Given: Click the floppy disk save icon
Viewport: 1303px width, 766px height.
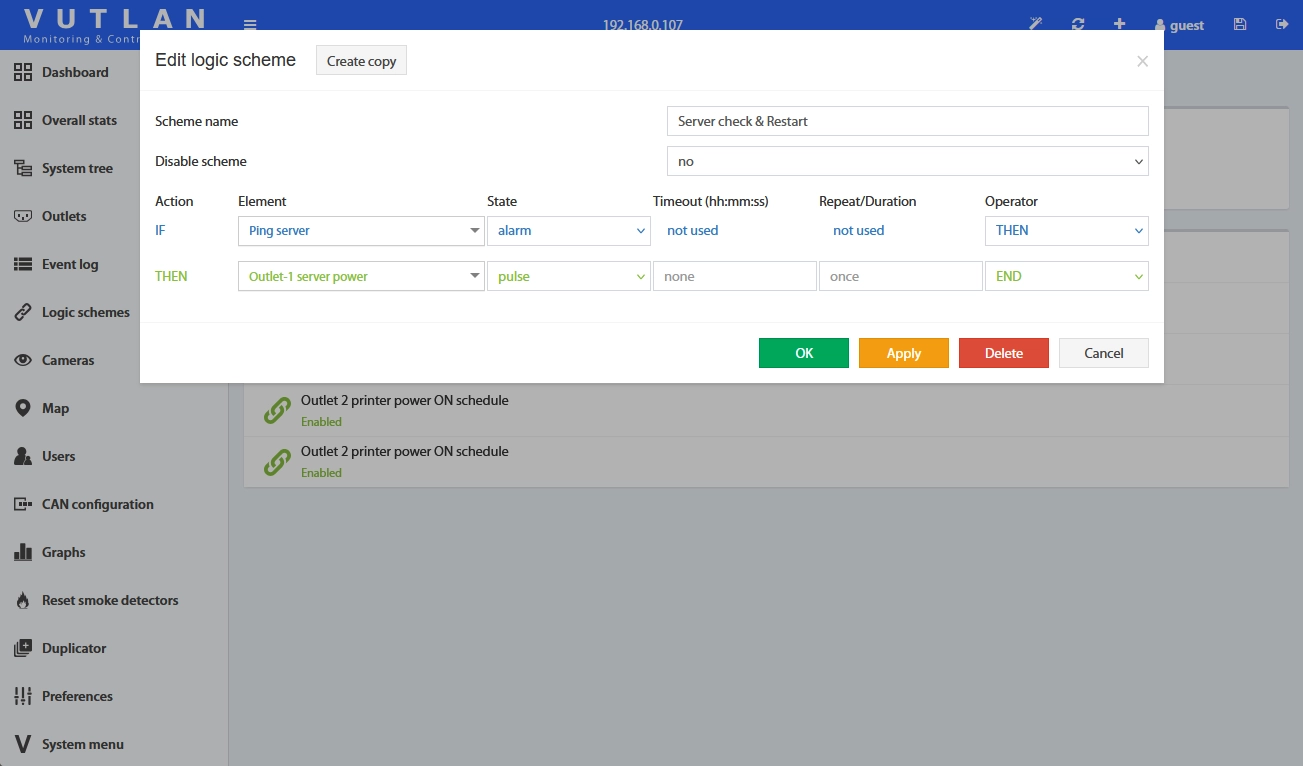Looking at the screenshot, I should (1240, 24).
